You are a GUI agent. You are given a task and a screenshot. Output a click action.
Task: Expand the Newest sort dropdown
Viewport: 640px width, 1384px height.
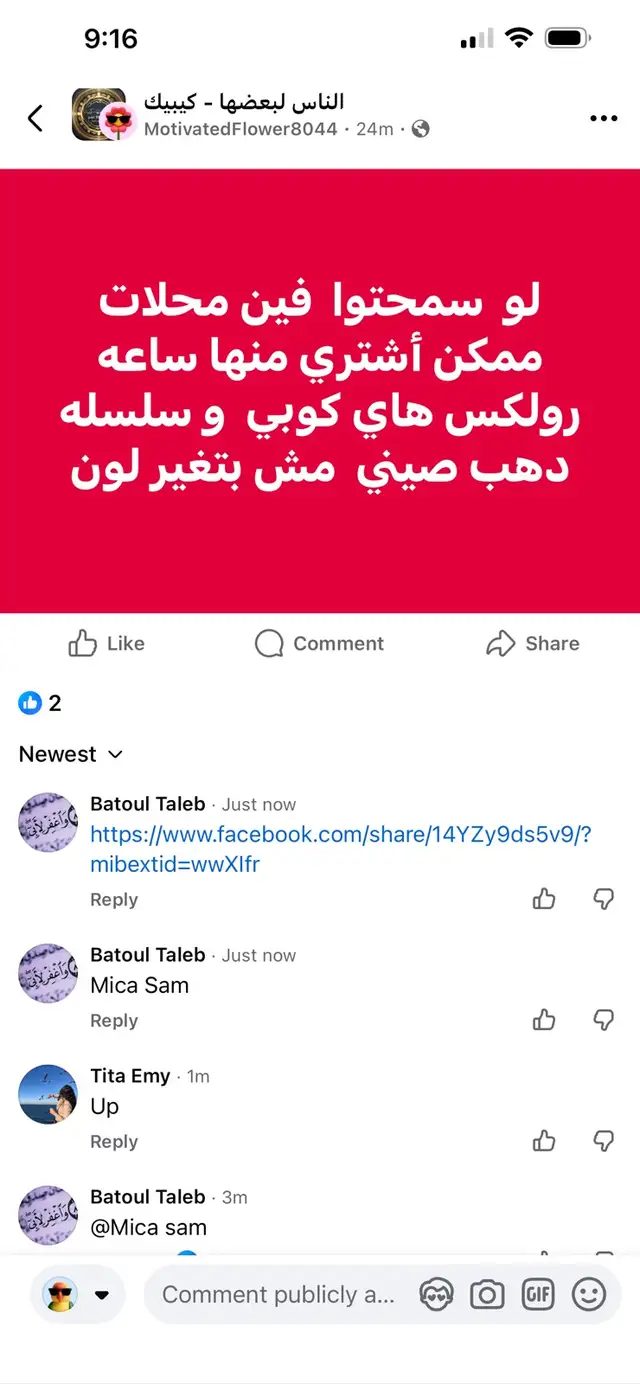(71, 754)
